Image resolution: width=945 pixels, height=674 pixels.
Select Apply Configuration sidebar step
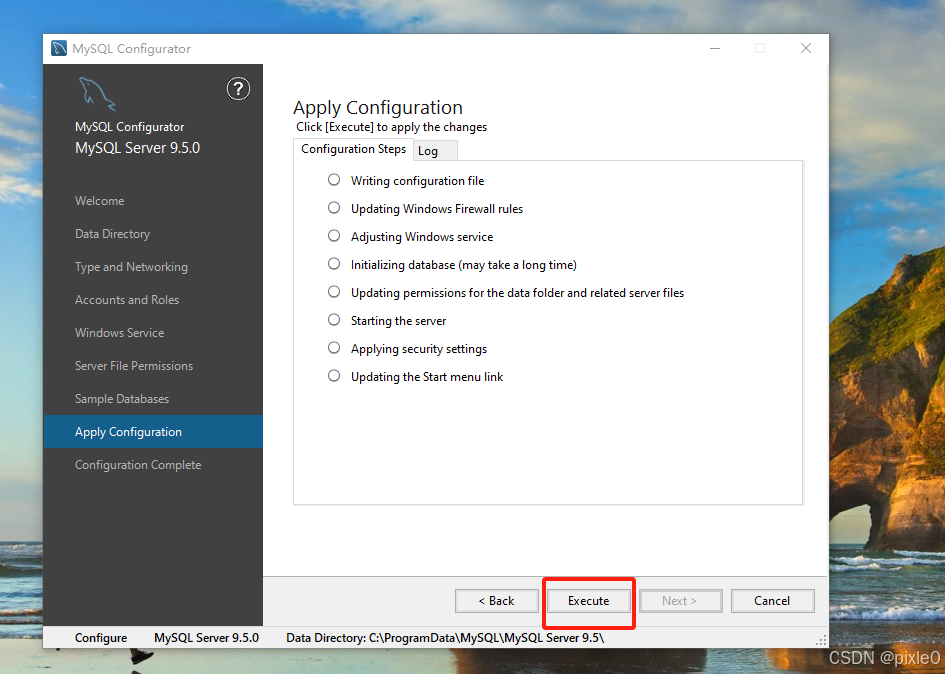[x=153, y=432]
